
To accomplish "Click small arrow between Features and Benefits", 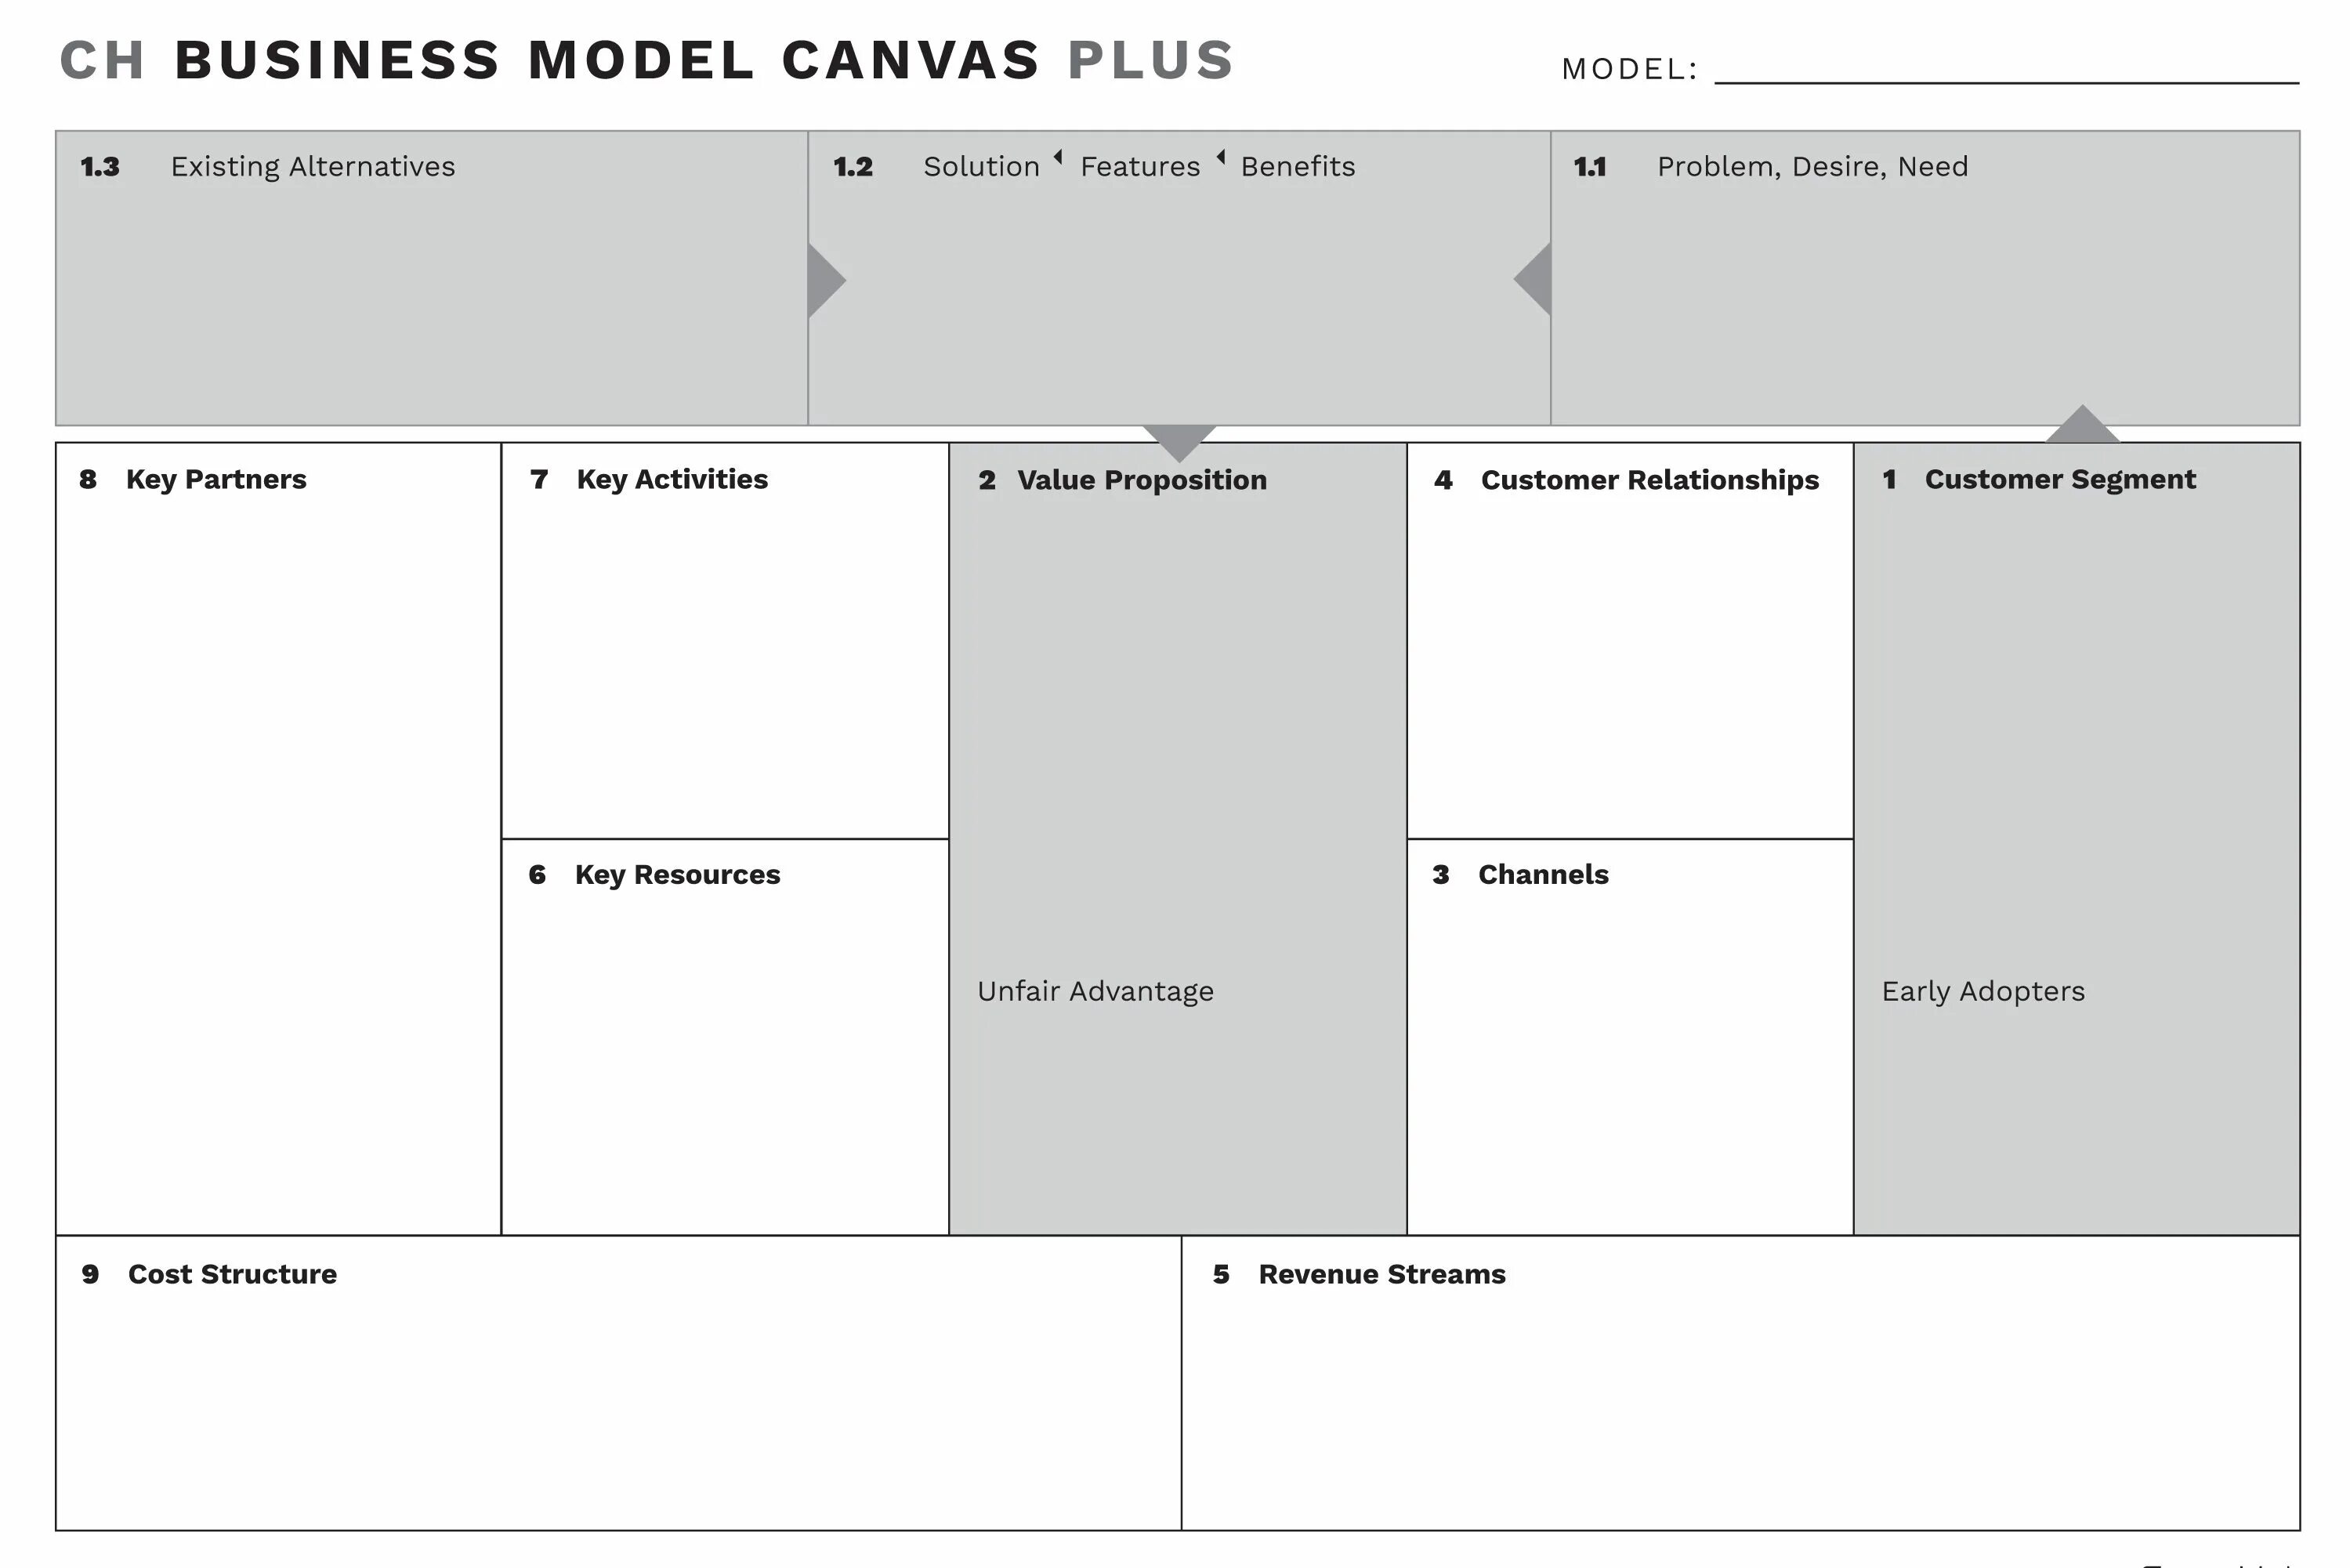I will (x=1221, y=157).
